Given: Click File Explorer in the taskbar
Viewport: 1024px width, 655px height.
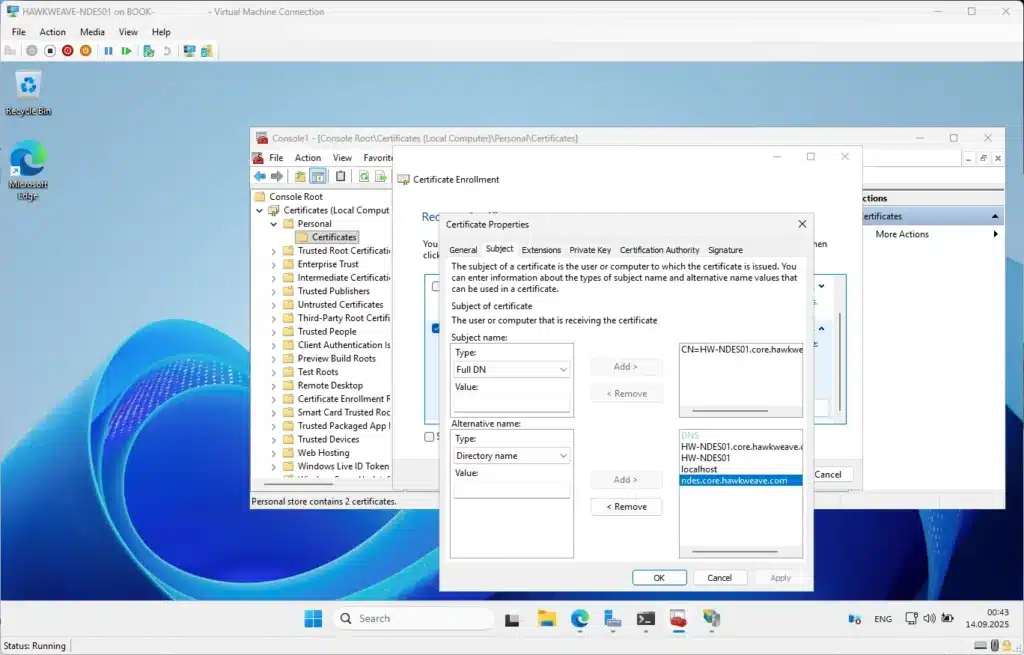Looking at the screenshot, I should (x=546, y=619).
